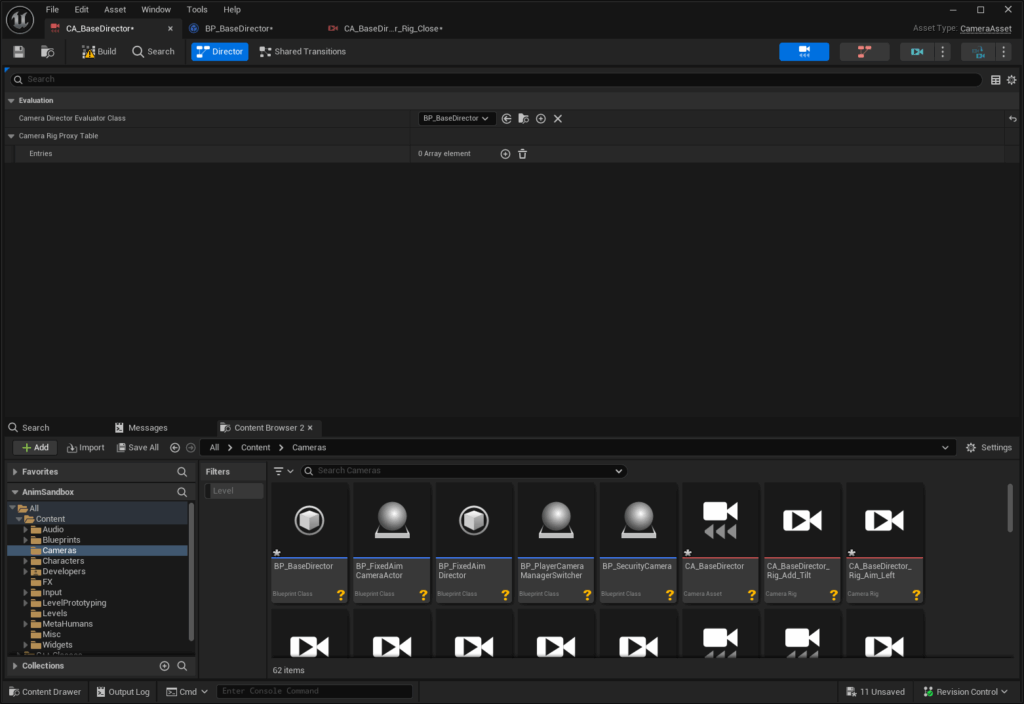Use selected asset arrow next to BP_BaseDirector

507,119
